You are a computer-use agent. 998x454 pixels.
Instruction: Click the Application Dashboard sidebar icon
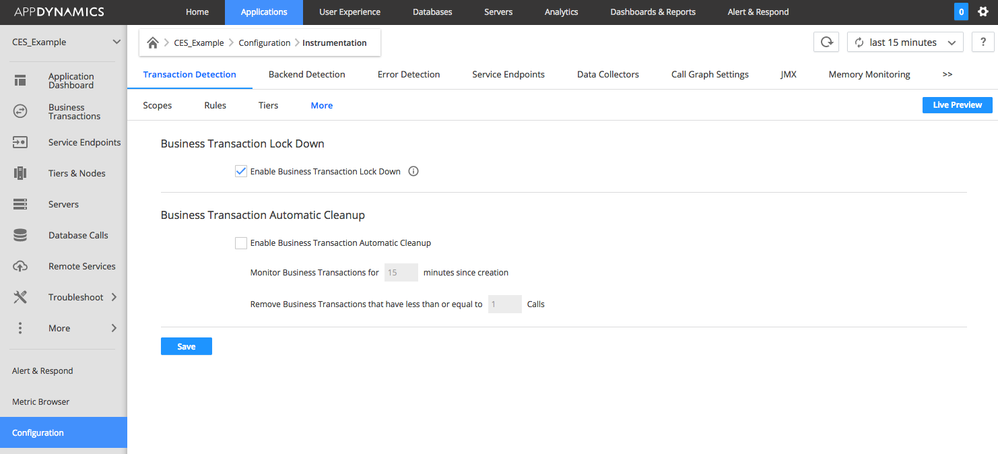(x=20, y=81)
